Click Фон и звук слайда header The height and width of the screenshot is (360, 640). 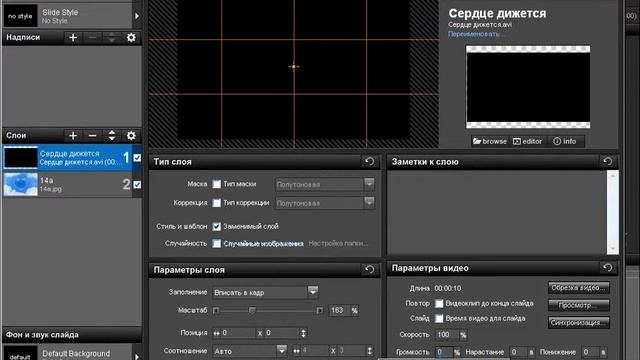(72, 335)
